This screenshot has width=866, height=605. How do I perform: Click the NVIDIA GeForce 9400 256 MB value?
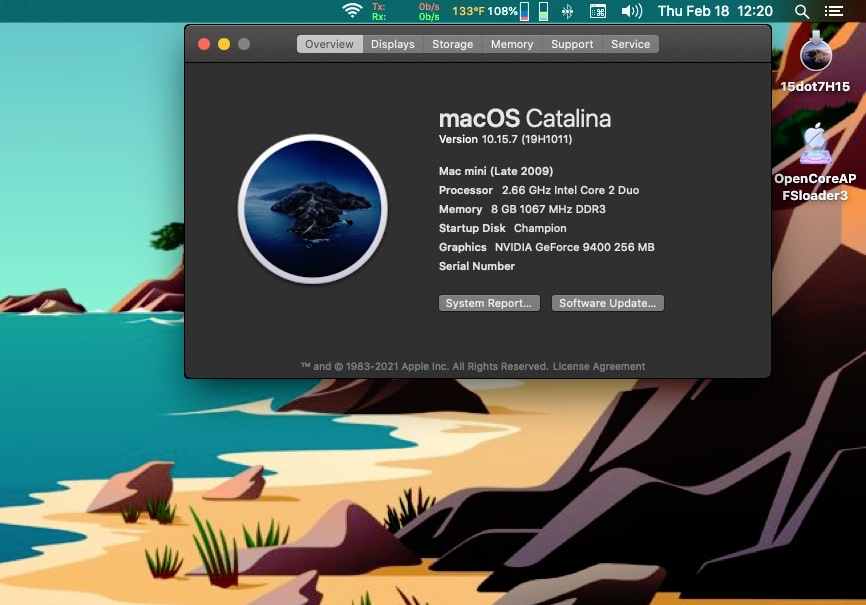pyautogui.click(x=574, y=247)
